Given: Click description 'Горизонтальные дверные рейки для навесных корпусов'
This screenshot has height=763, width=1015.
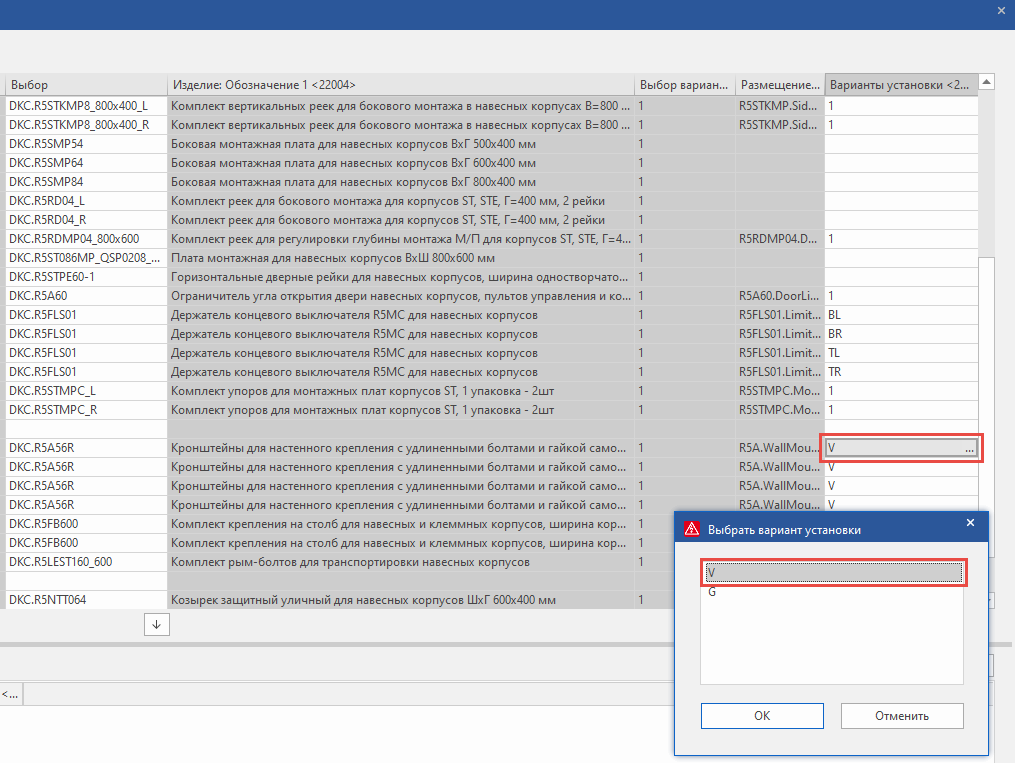Looking at the screenshot, I should (401, 277).
